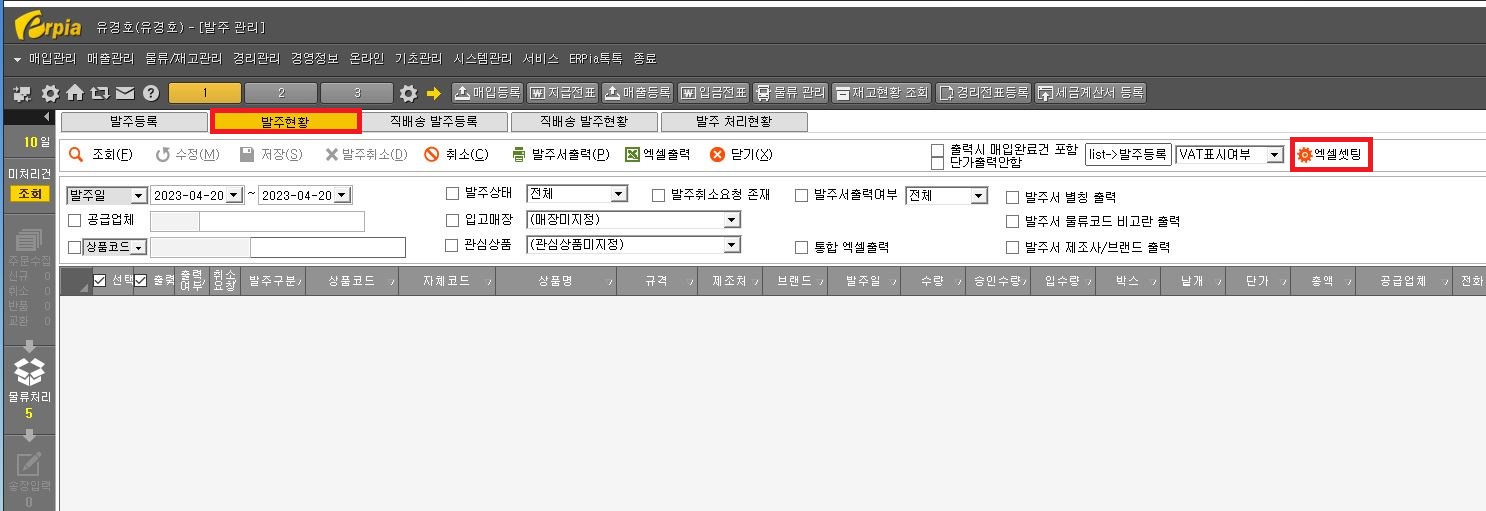Click the 발주취소(D) button

[366, 154]
